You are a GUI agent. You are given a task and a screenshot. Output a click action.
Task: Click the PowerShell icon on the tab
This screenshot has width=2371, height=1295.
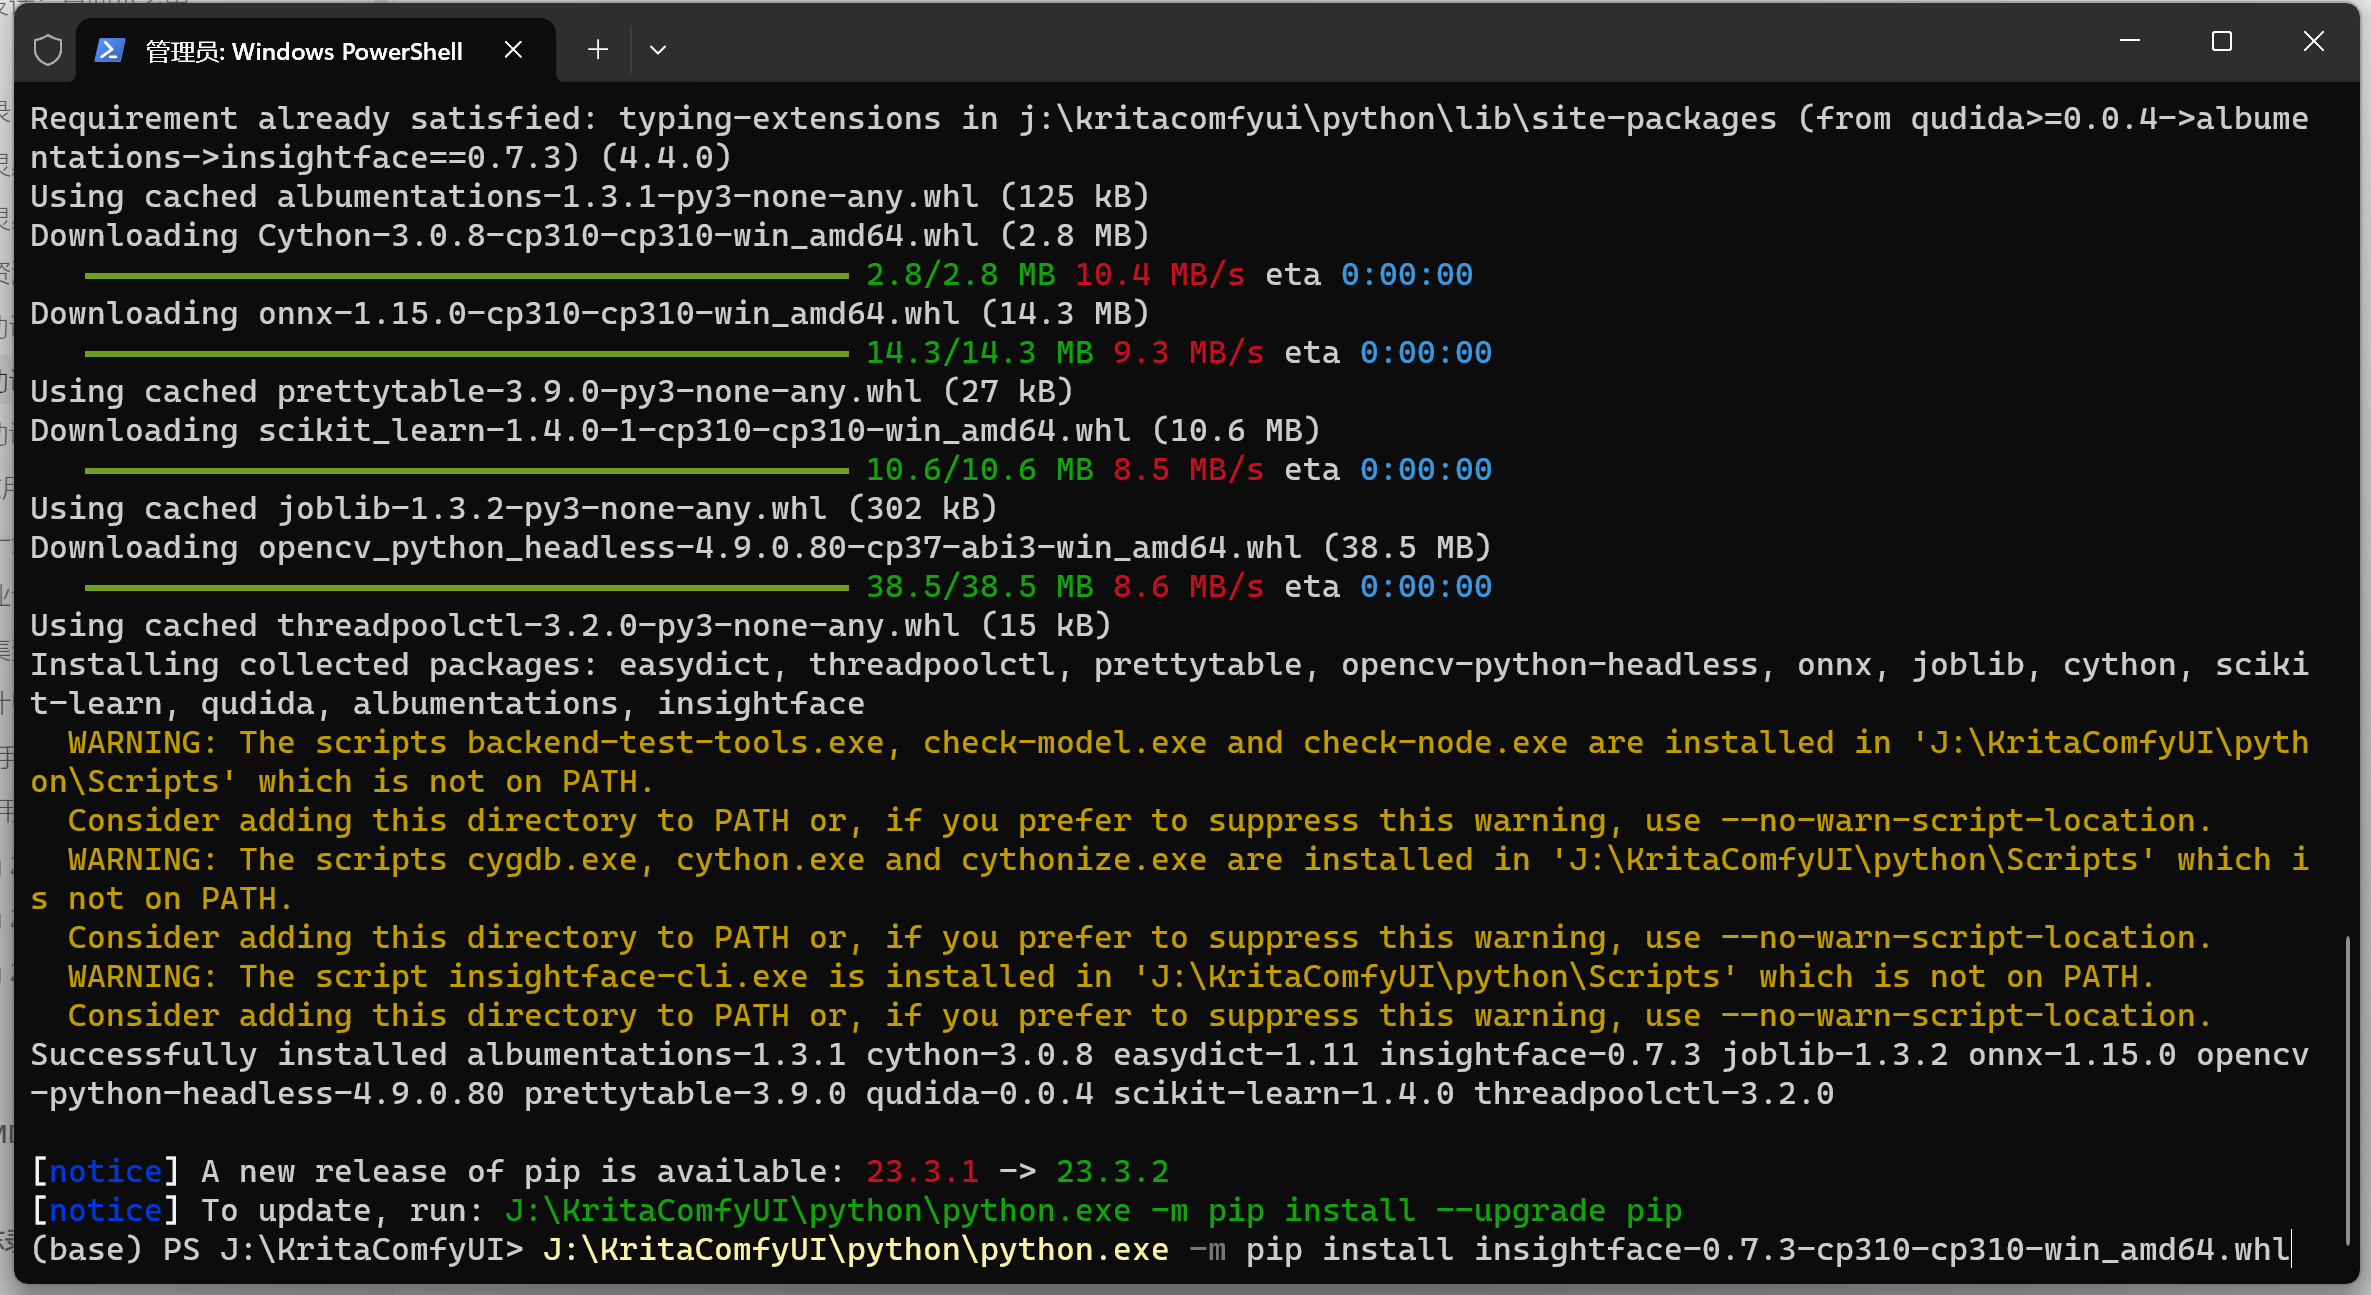click(x=109, y=50)
